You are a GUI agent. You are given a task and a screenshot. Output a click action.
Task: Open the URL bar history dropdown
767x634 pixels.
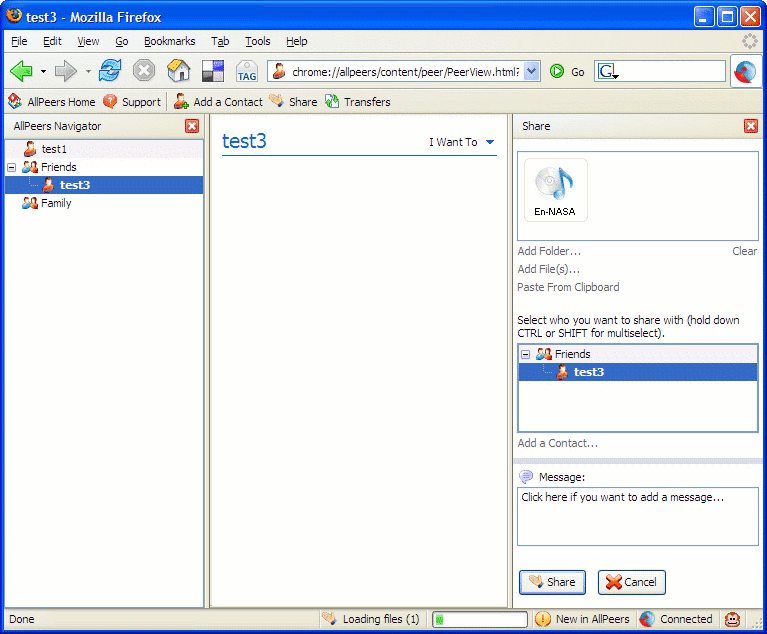[x=531, y=71]
